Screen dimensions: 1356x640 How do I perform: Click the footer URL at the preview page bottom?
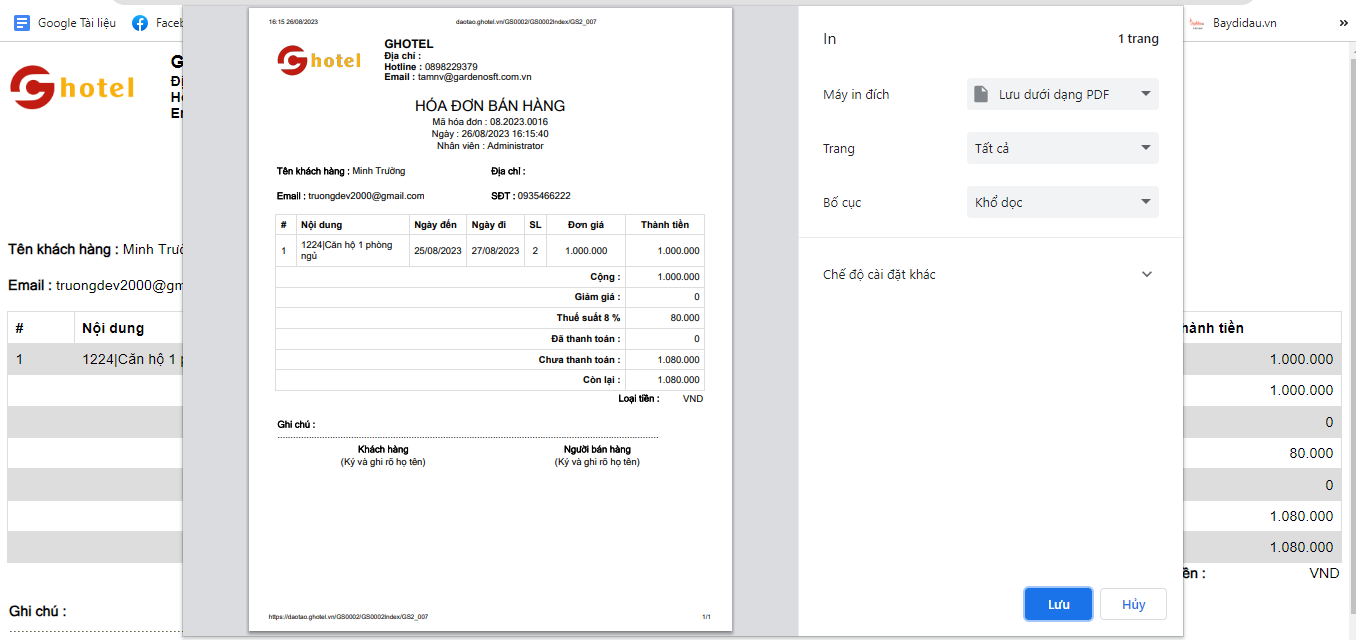pyautogui.click(x=348, y=617)
